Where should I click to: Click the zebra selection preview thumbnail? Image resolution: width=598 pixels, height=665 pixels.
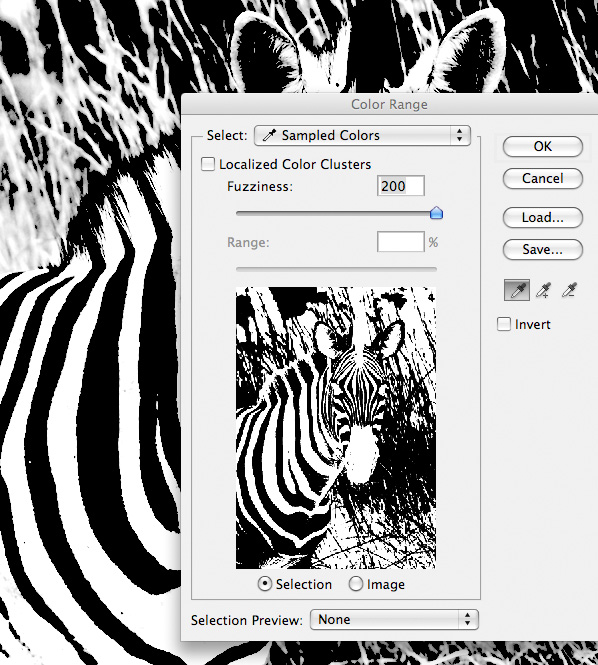point(336,428)
